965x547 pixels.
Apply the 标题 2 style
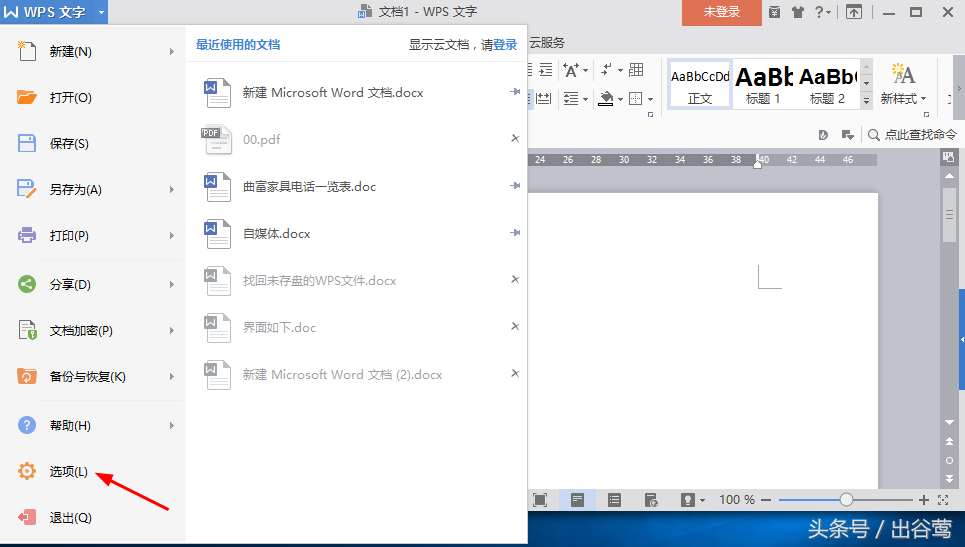tap(827, 84)
